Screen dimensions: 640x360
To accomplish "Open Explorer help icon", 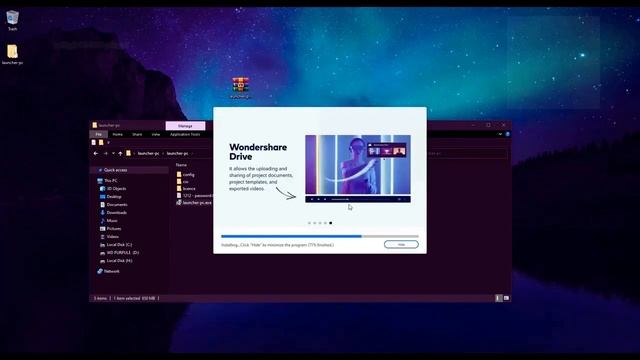I will point(507,134).
